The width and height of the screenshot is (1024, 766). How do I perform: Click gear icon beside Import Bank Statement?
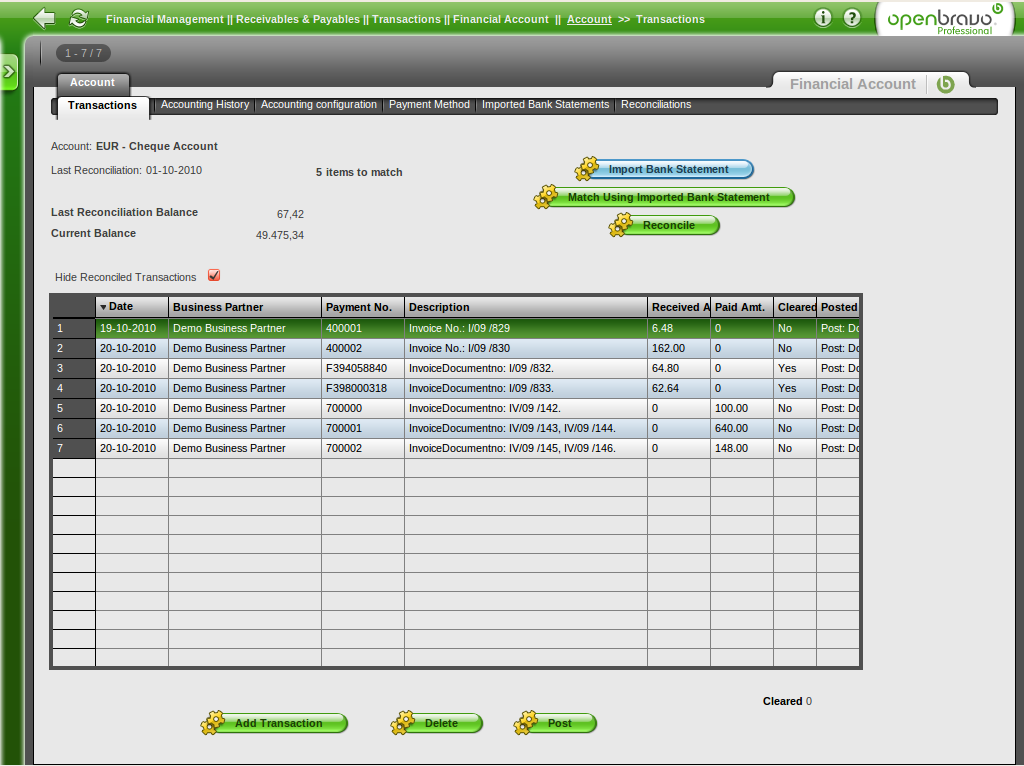[588, 169]
